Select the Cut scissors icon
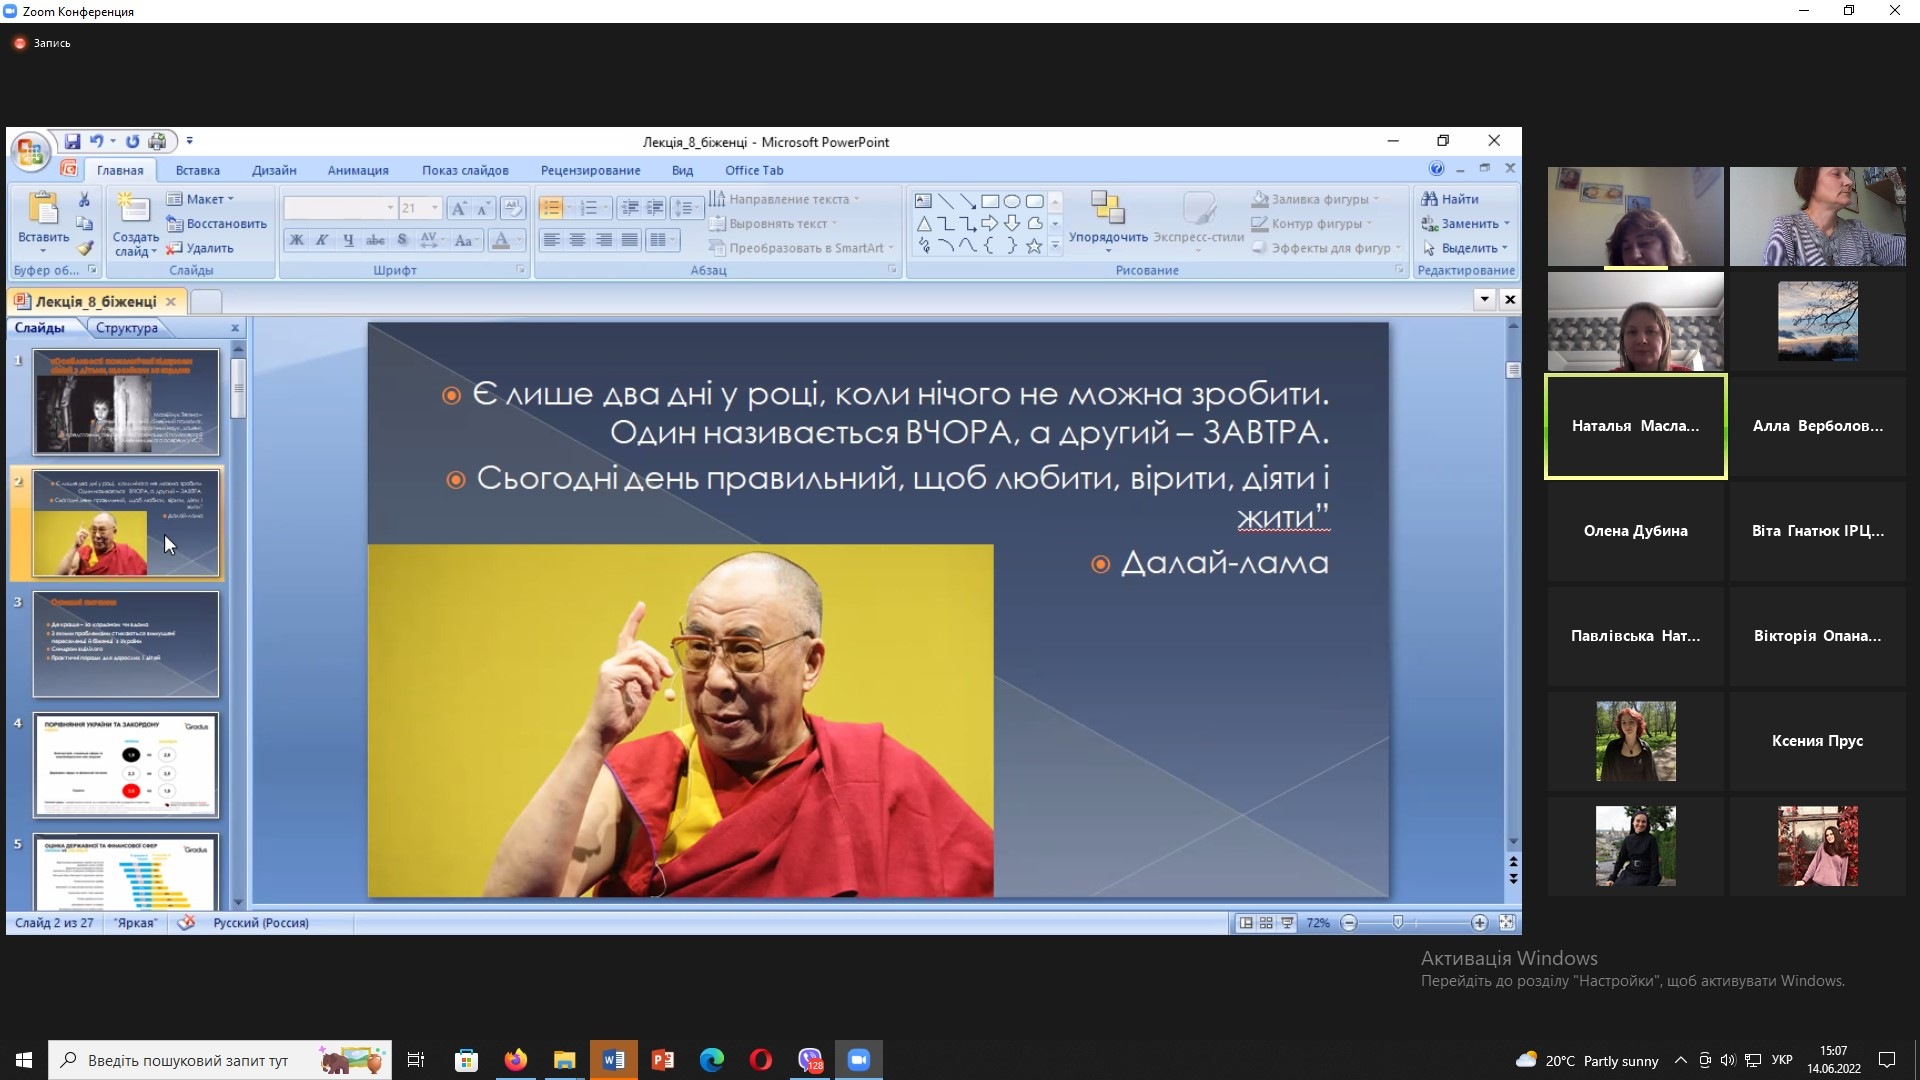The image size is (1920, 1080). click(x=84, y=199)
